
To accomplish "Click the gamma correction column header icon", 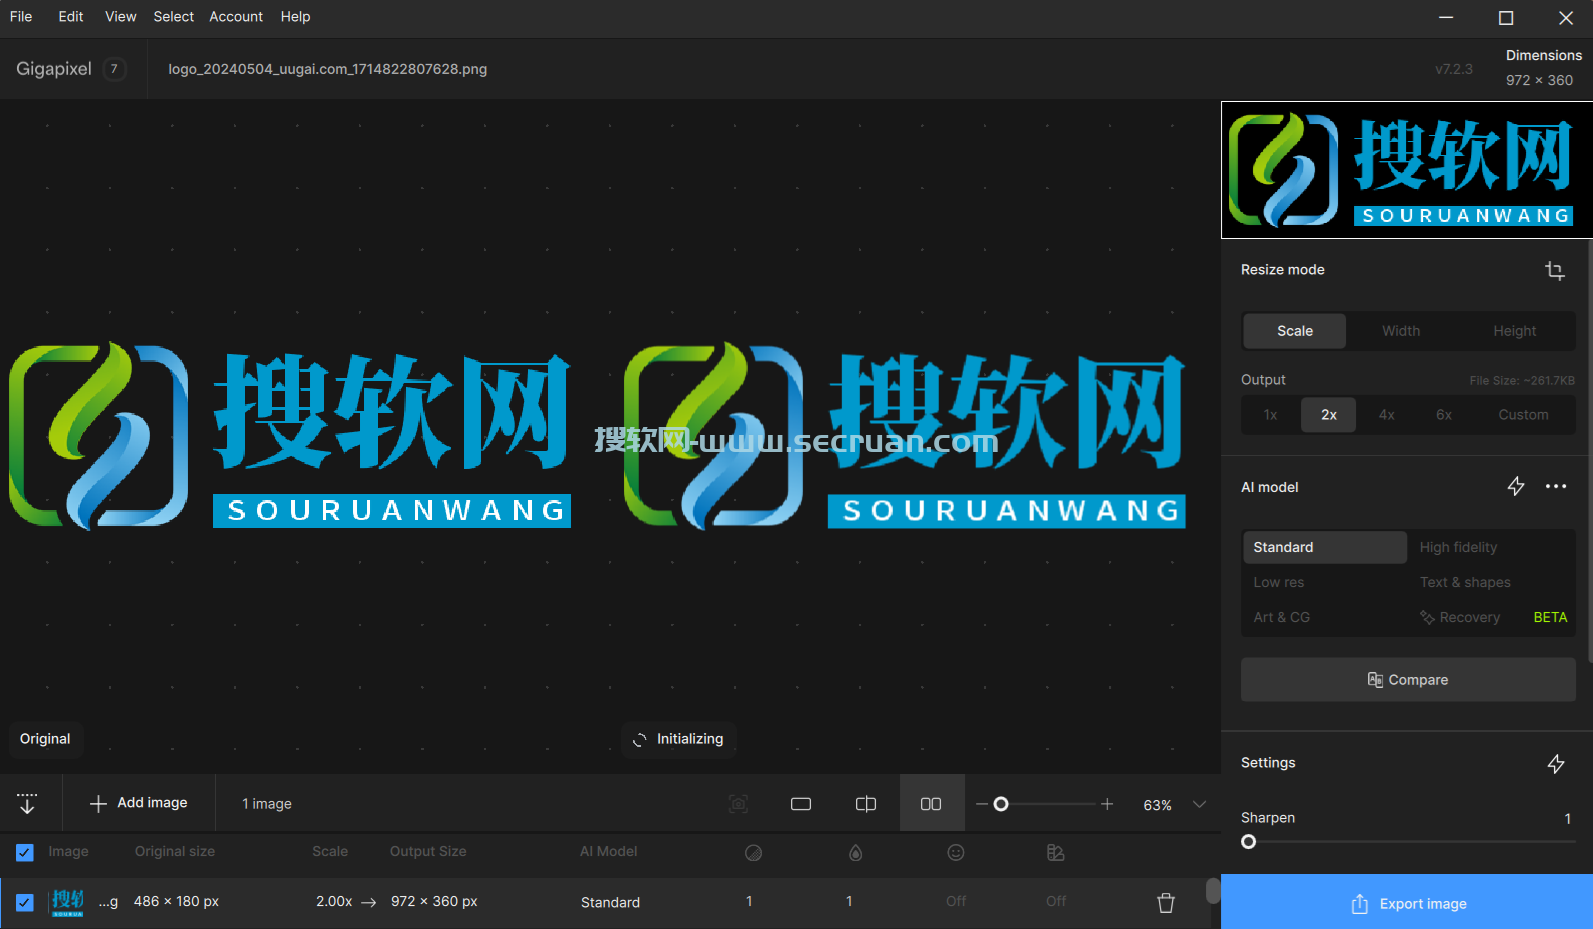I will coord(1055,853).
